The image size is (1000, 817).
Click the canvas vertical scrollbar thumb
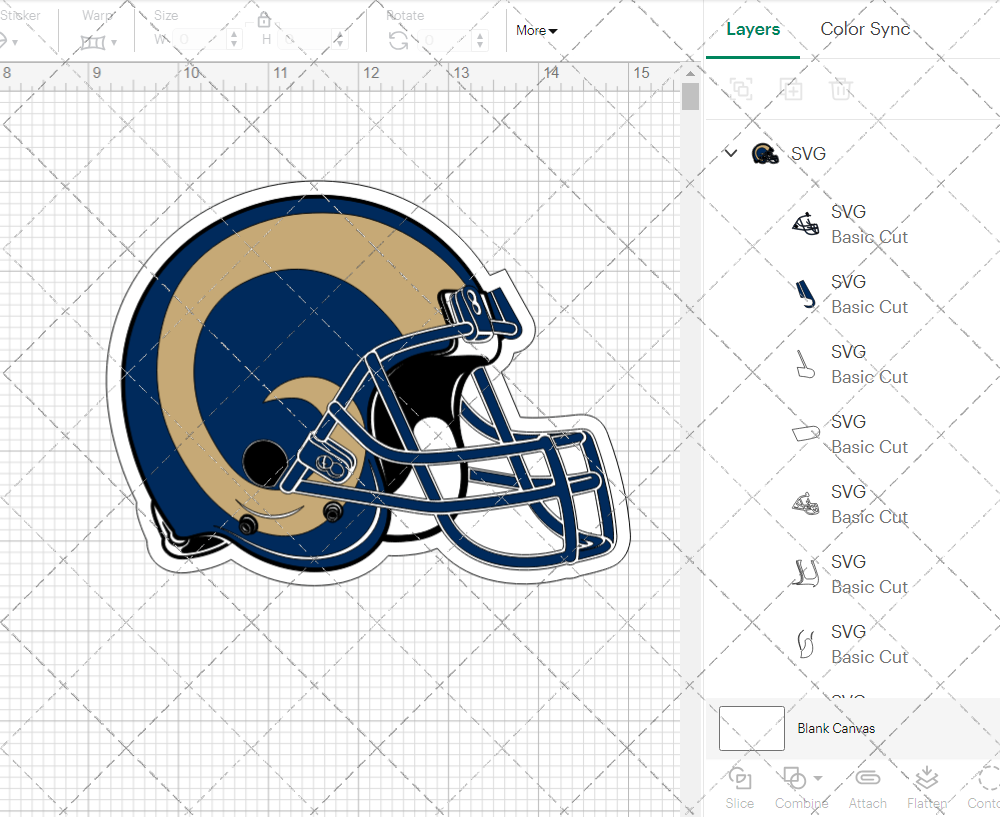[690, 97]
